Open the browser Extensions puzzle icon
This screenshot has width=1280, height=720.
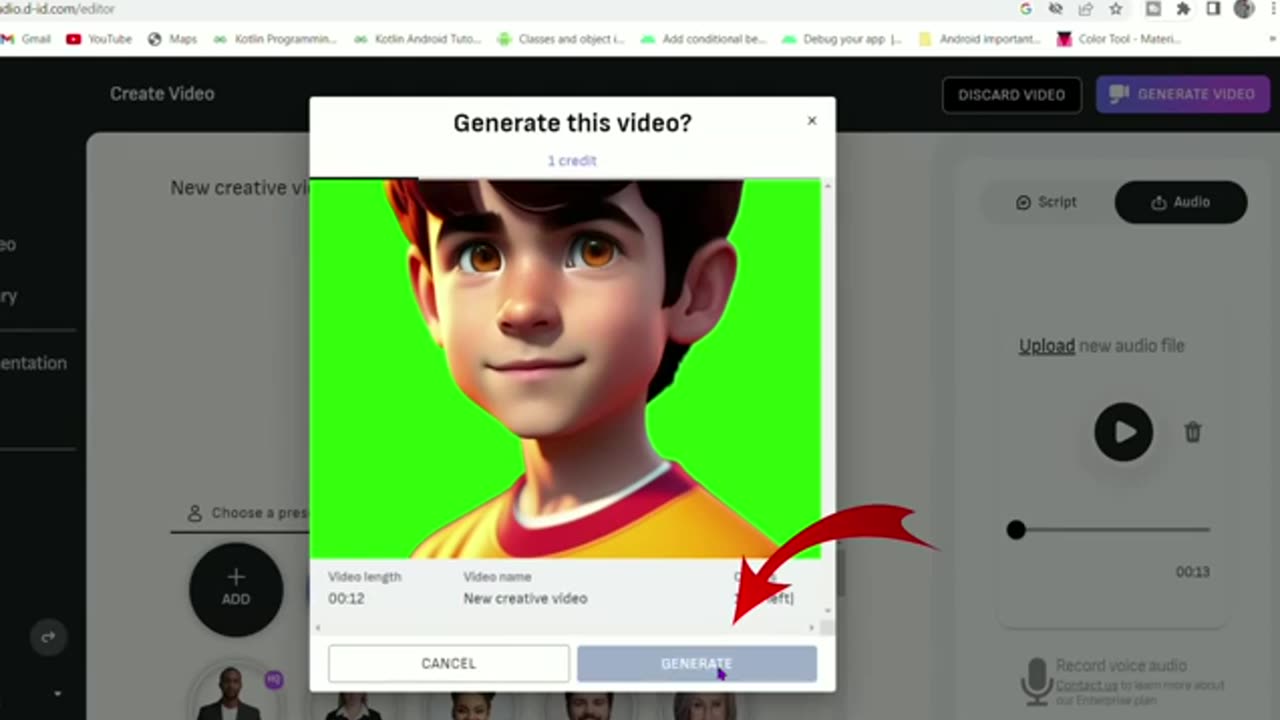point(1184,9)
